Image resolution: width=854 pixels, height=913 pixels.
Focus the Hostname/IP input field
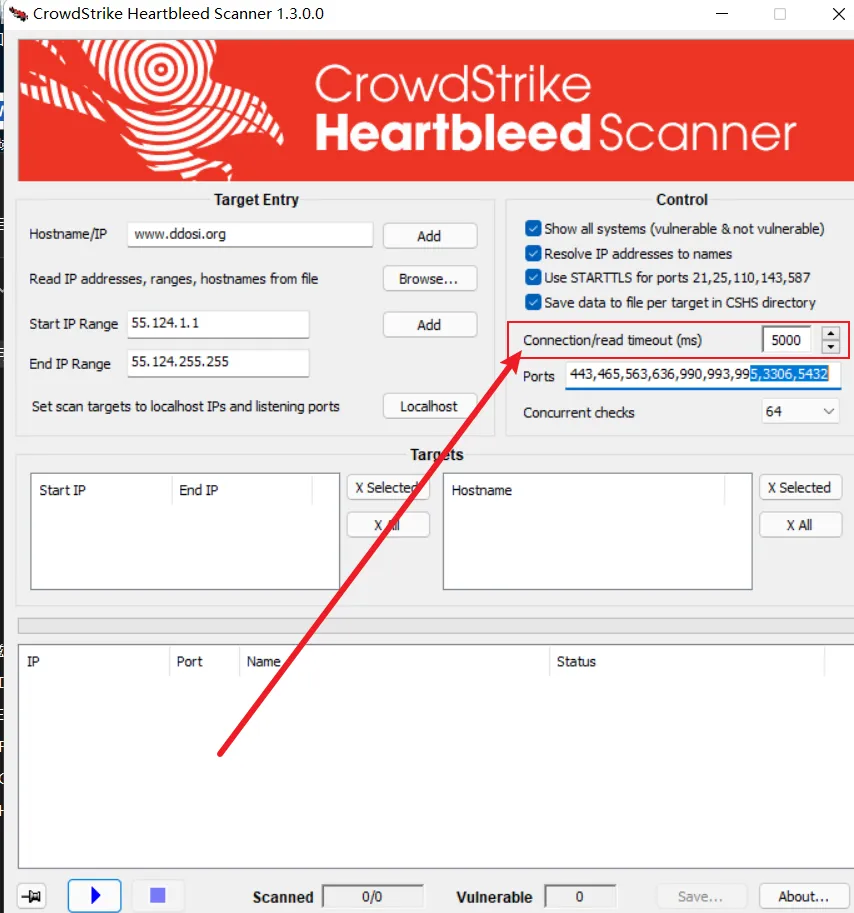coord(250,234)
